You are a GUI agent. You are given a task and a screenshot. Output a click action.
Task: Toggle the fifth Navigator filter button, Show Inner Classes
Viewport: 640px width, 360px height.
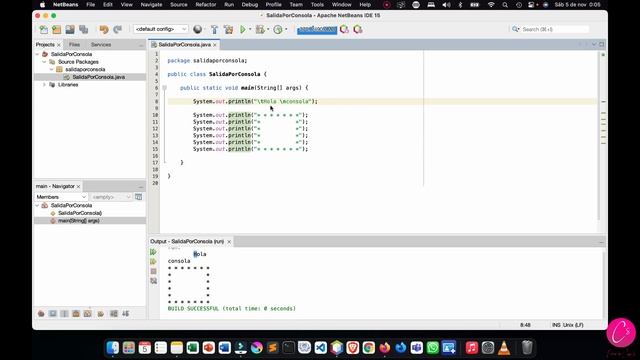87,313
